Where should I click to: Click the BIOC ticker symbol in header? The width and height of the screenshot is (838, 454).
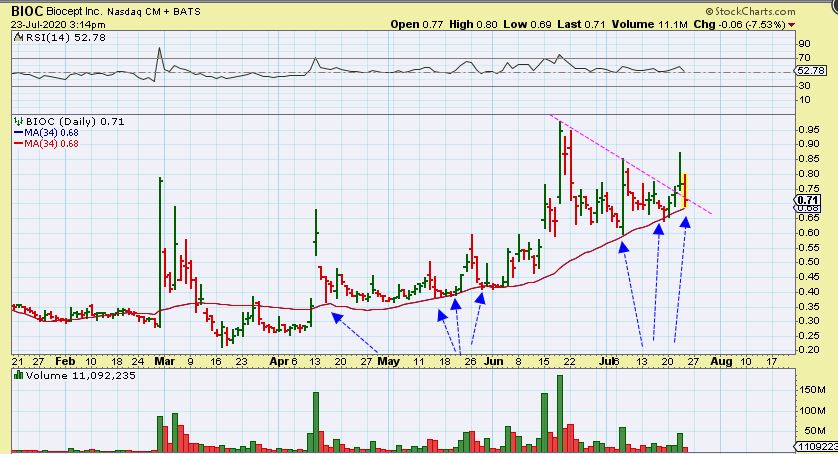tap(27, 11)
